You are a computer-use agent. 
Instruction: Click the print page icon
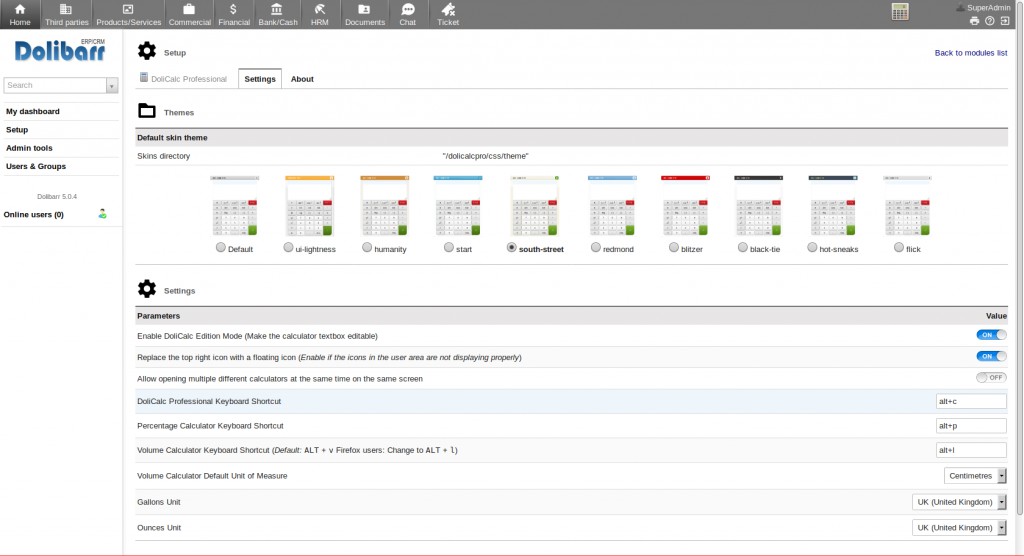974,21
